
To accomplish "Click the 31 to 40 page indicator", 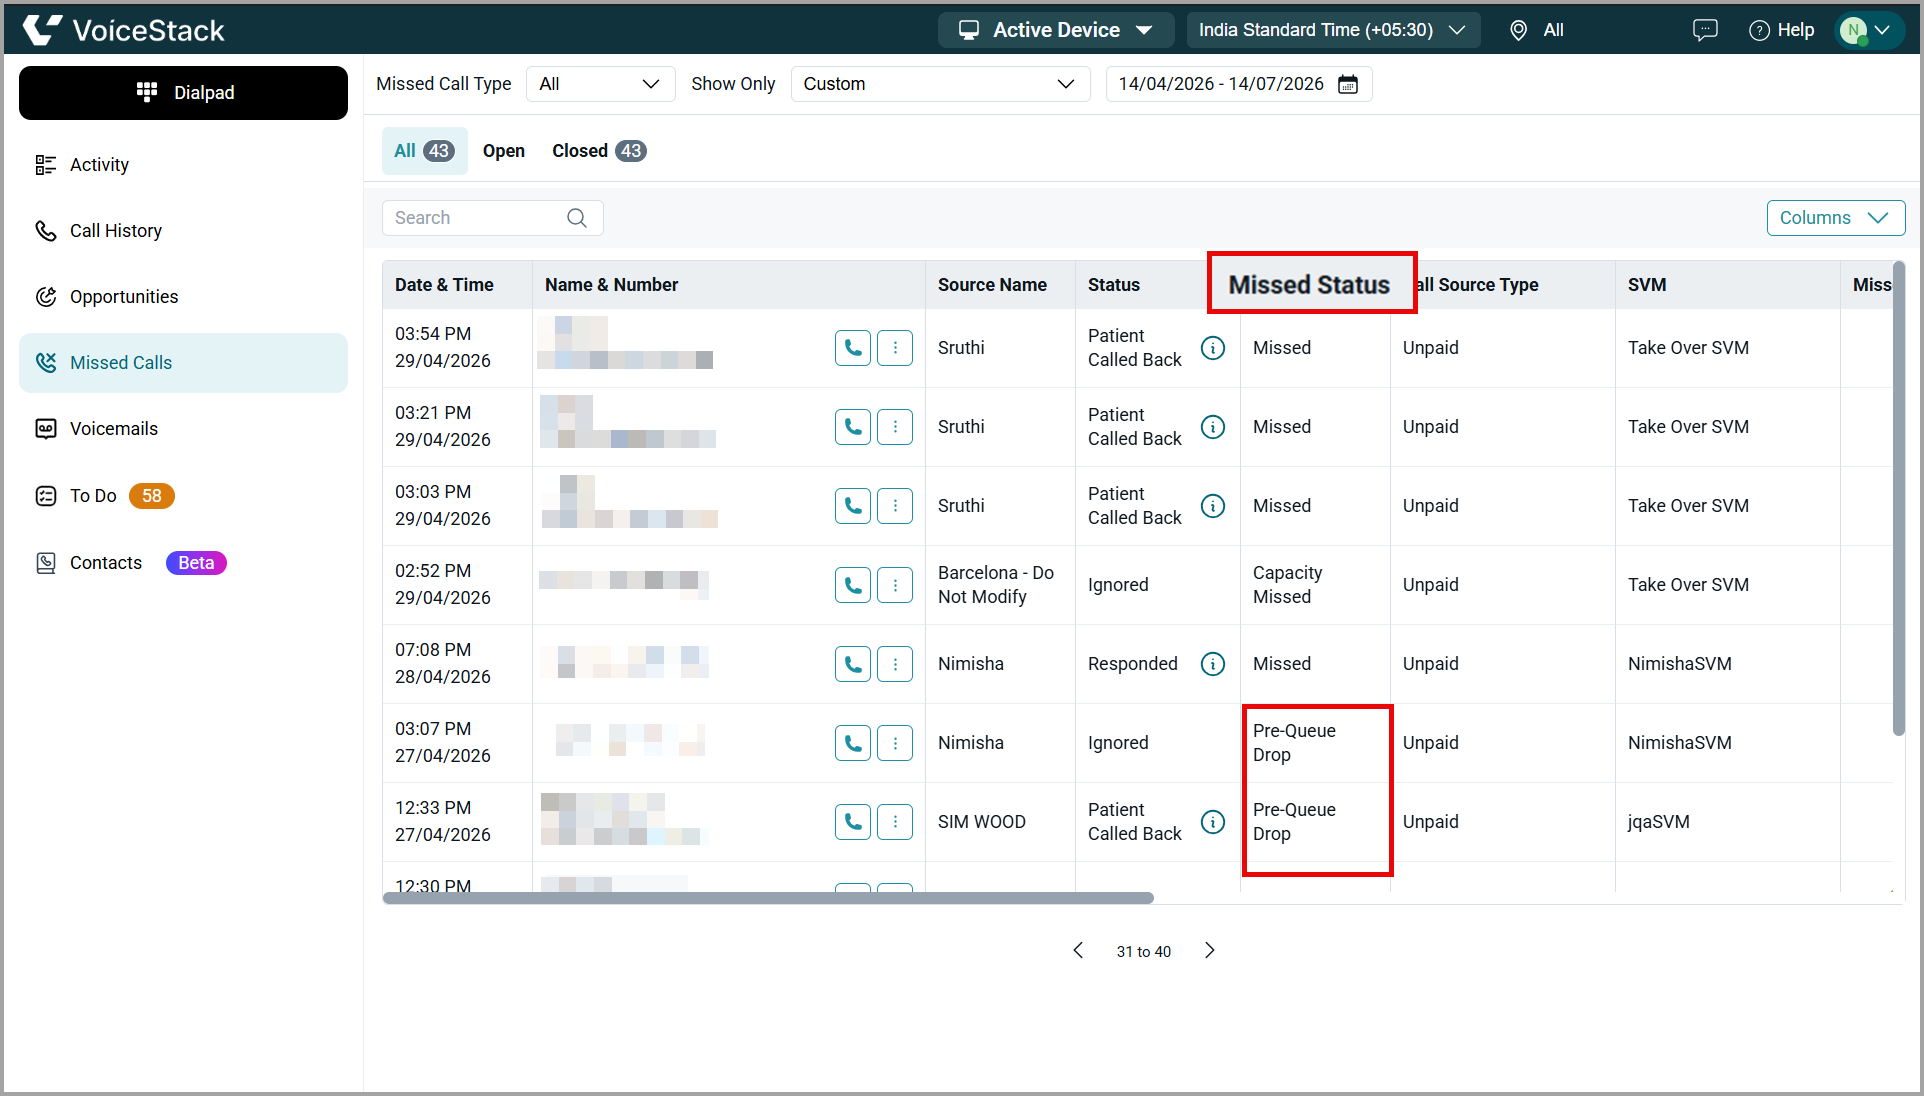I will [1144, 952].
